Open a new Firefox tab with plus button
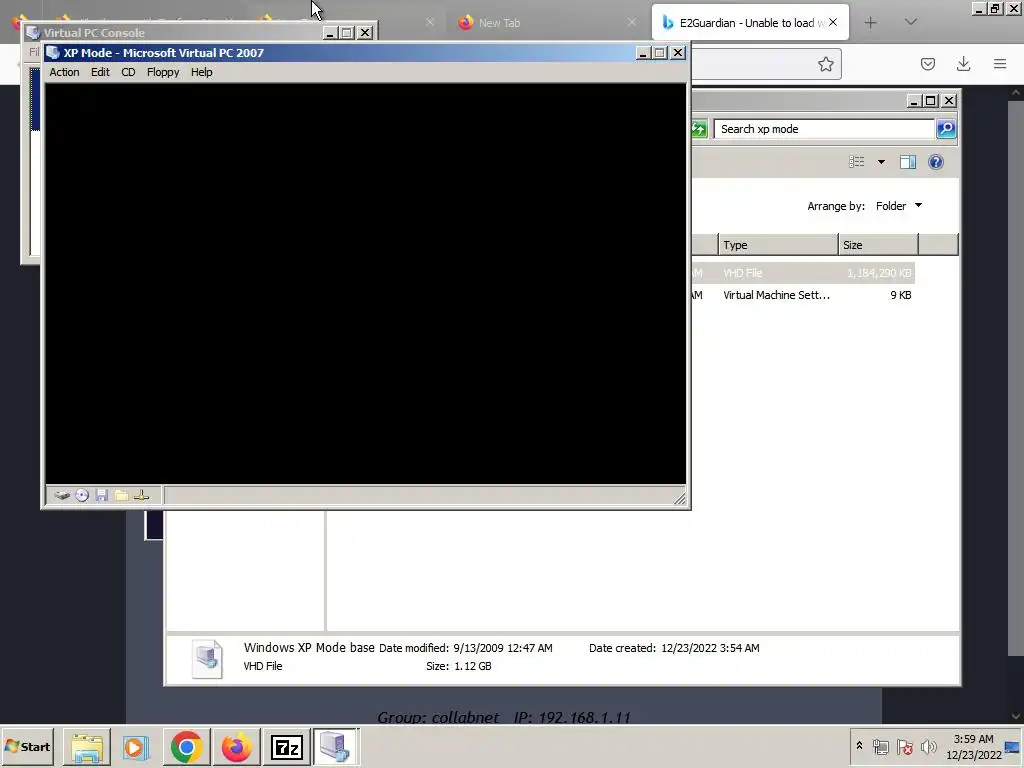Viewport: 1024px width, 768px height. point(871,23)
